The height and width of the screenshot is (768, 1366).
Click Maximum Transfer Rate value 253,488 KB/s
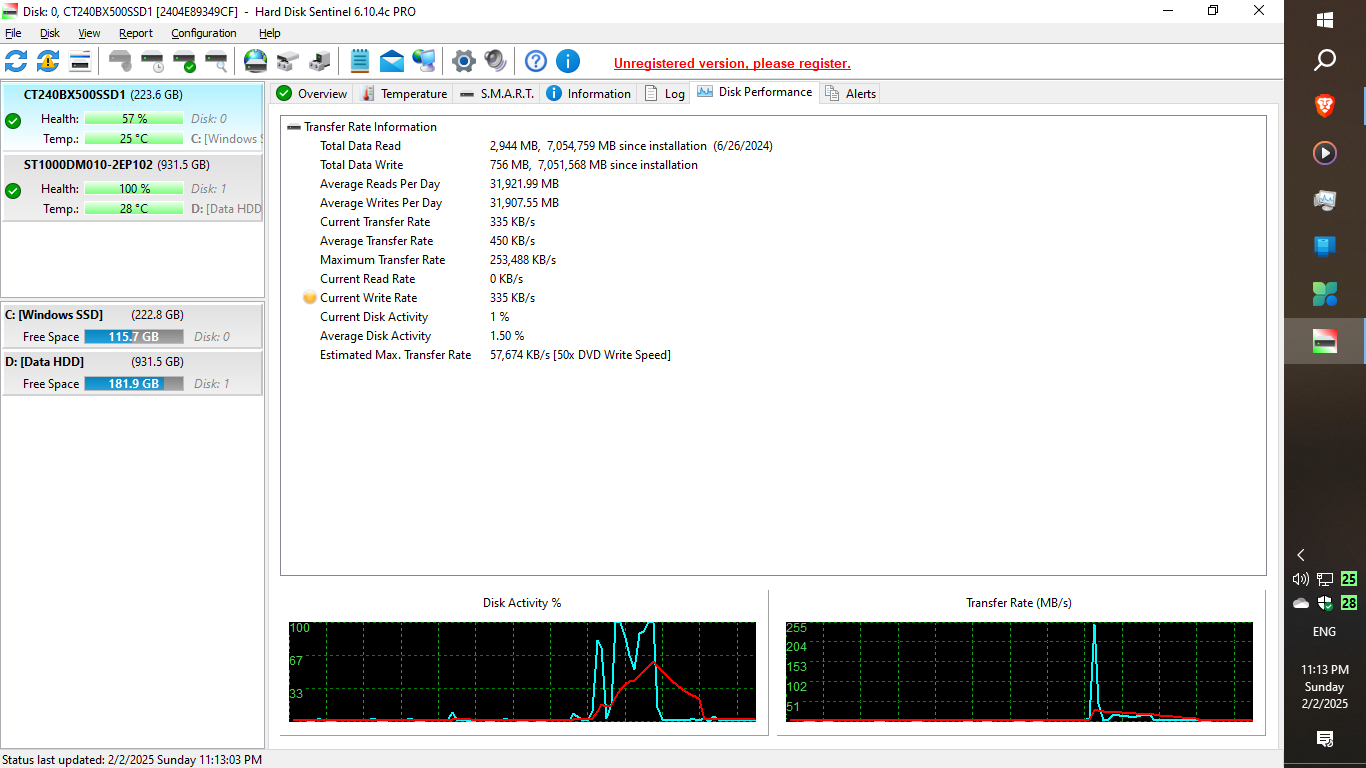point(523,260)
